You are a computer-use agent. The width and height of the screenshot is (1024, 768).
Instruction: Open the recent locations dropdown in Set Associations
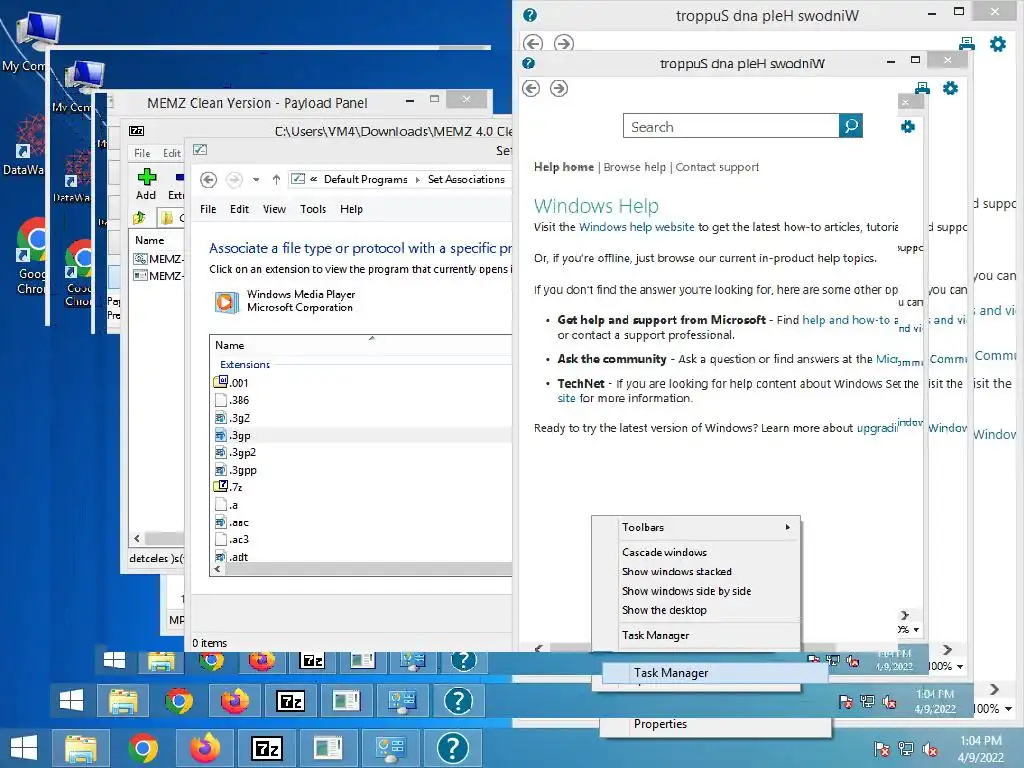click(x=256, y=180)
